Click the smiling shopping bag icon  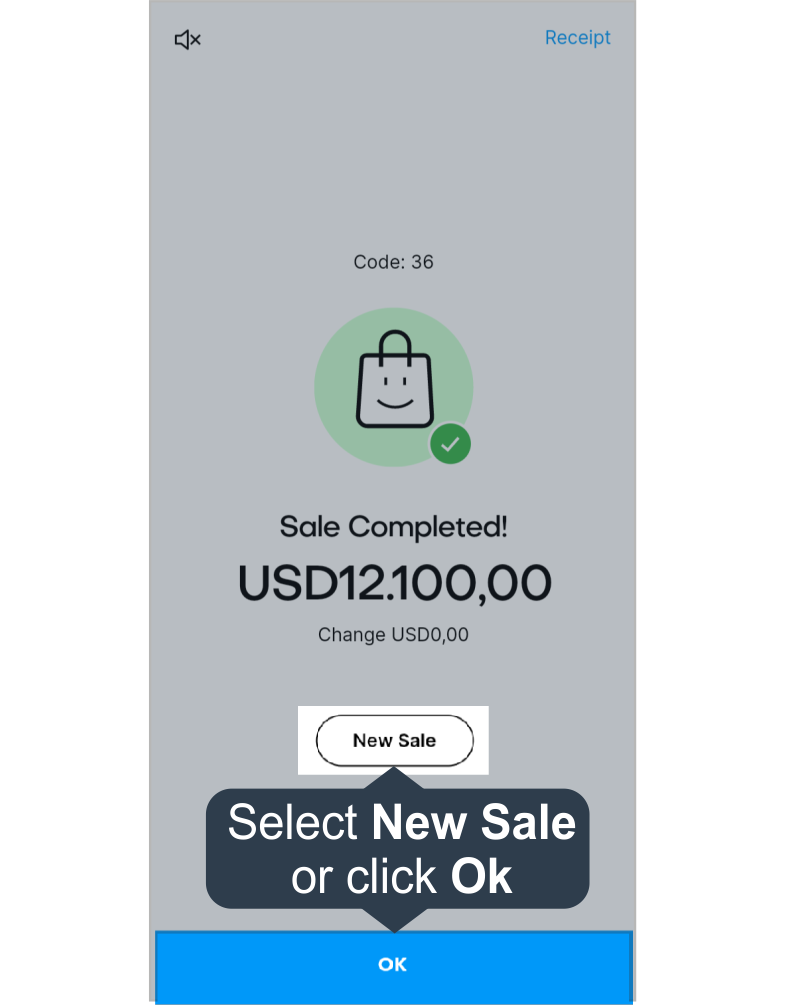point(395,379)
